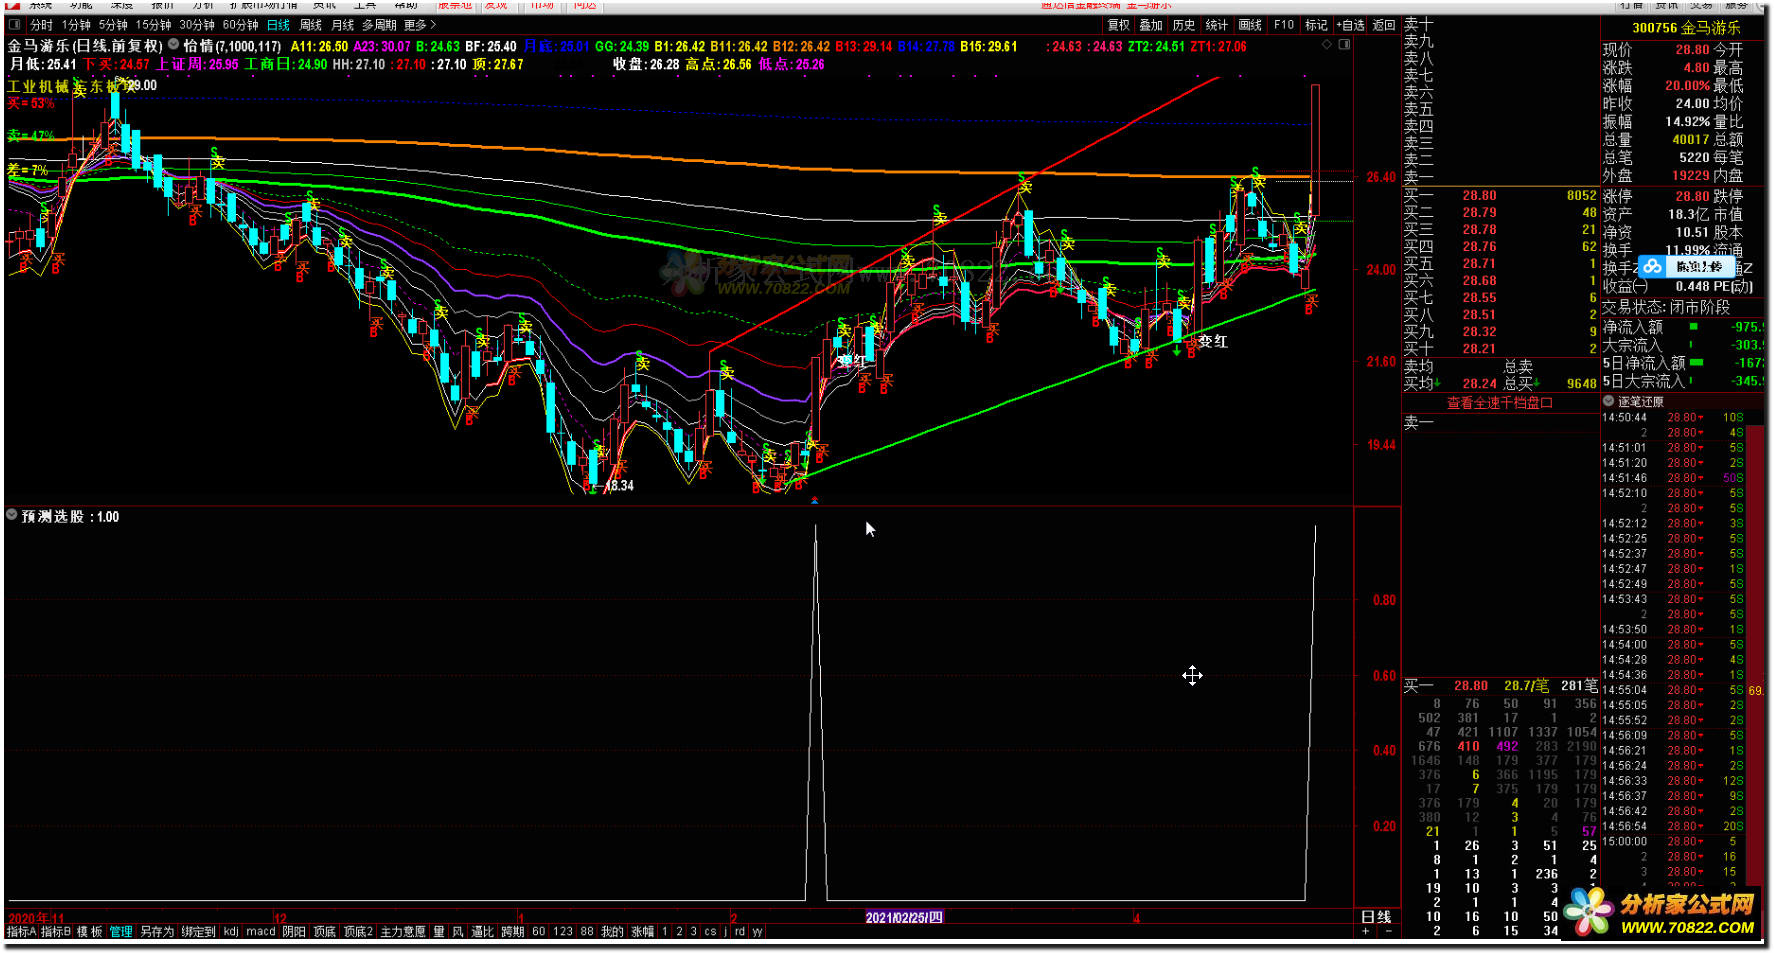Viewport: 1774px width, 953px height.
Task: Click the 叠加 overlay button
Action: point(1151,25)
